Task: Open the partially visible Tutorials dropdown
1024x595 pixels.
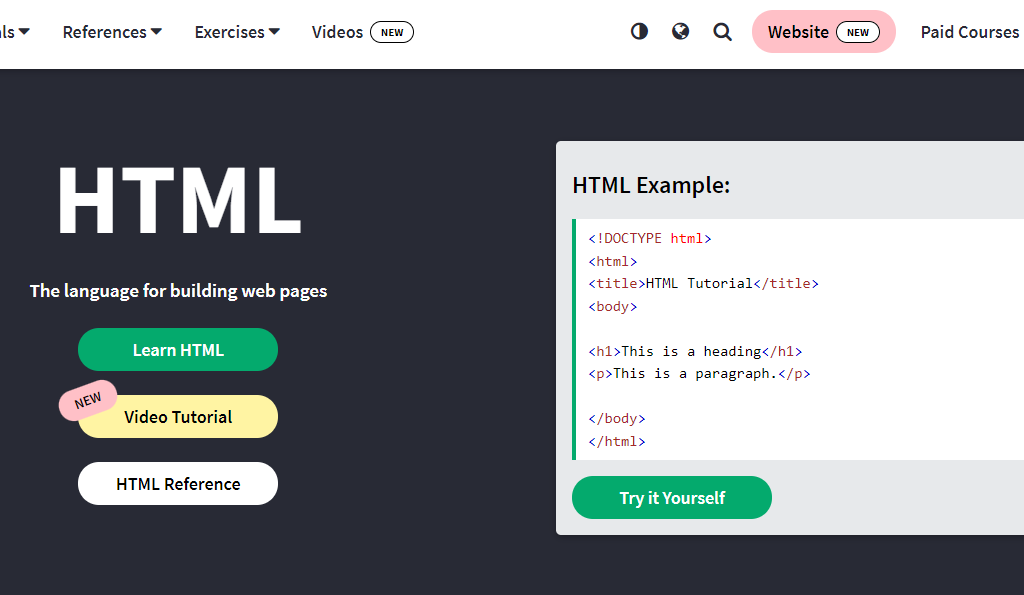Action: pos(14,32)
